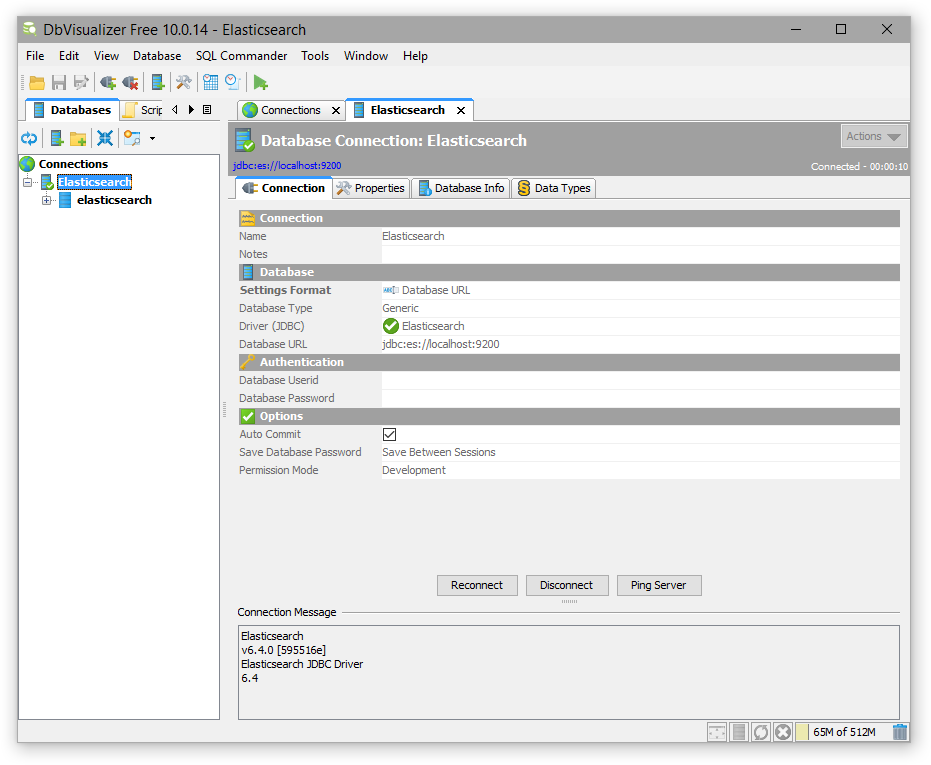Screen dimensions: 931x765
Task: Click the green Create SQL Commander icon
Action: pos(260,83)
